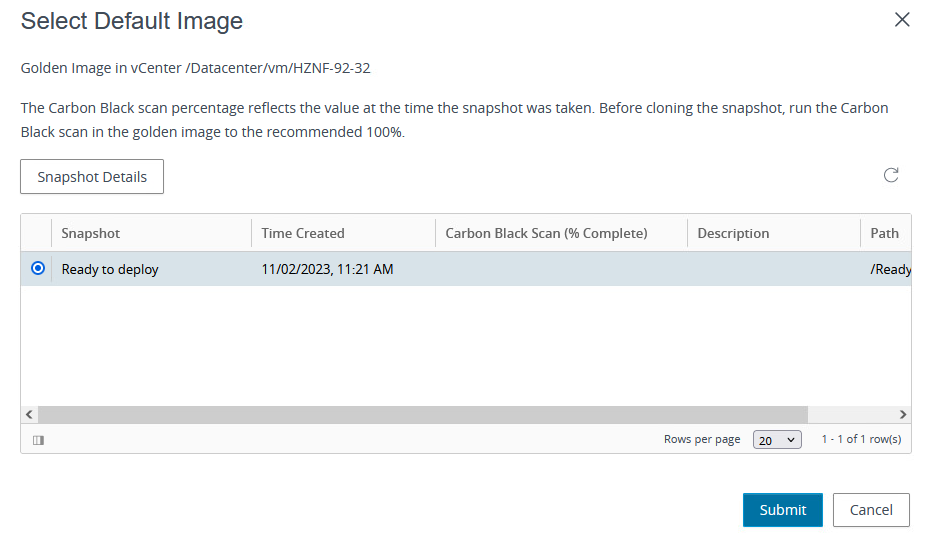The height and width of the screenshot is (536, 934).
Task: Click the Path column header
Action: tap(884, 233)
